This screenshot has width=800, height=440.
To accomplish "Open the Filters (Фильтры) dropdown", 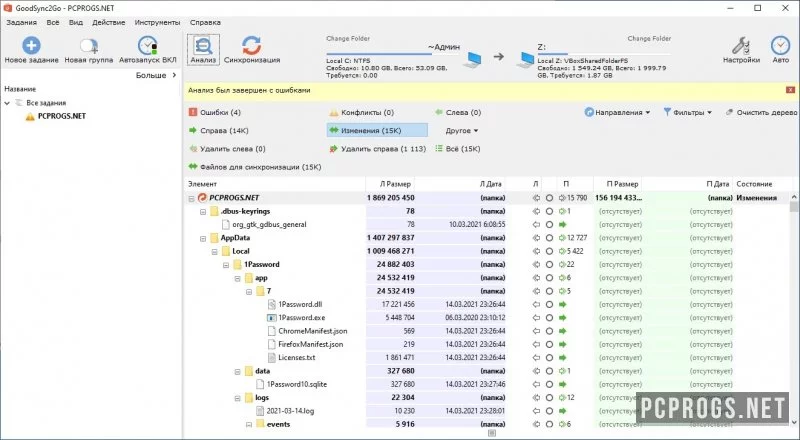I will point(687,112).
